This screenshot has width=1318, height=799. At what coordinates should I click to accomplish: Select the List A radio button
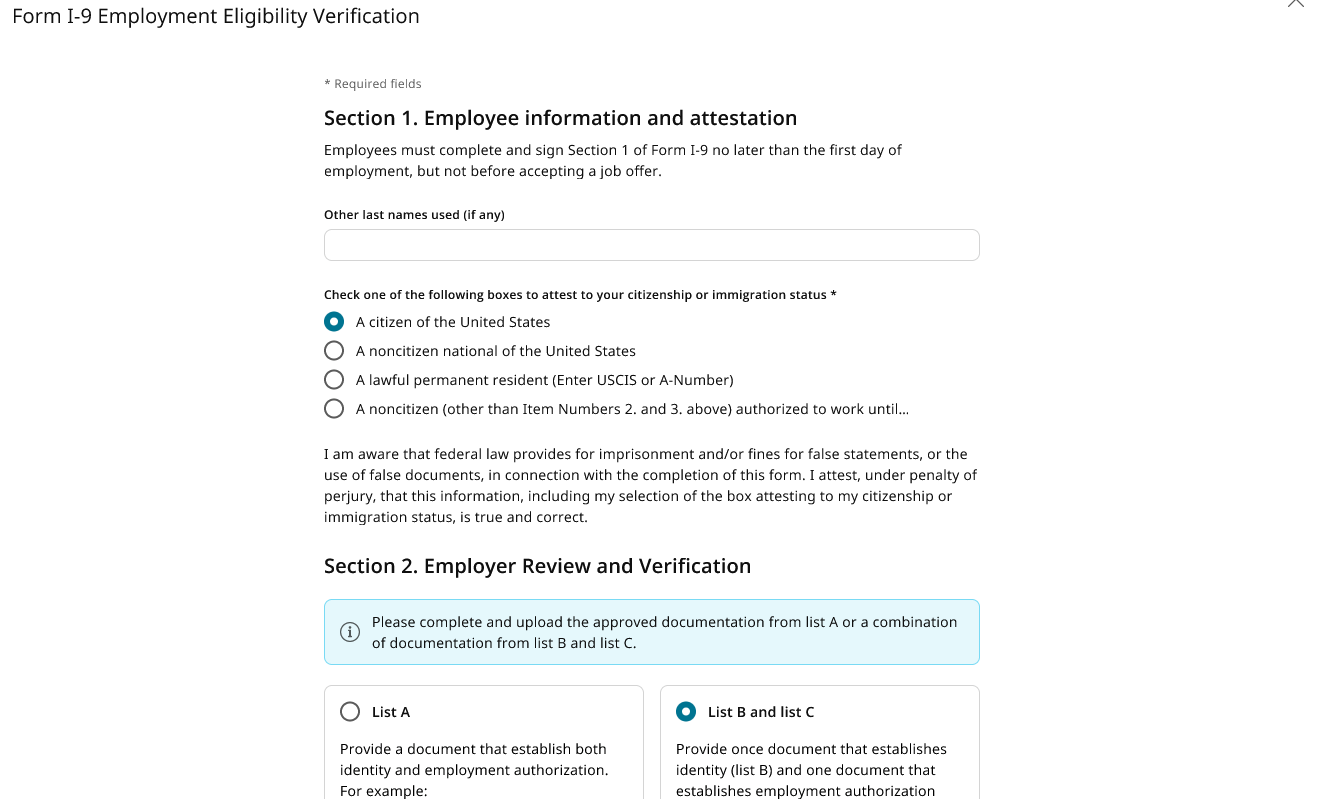coord(350,712)
